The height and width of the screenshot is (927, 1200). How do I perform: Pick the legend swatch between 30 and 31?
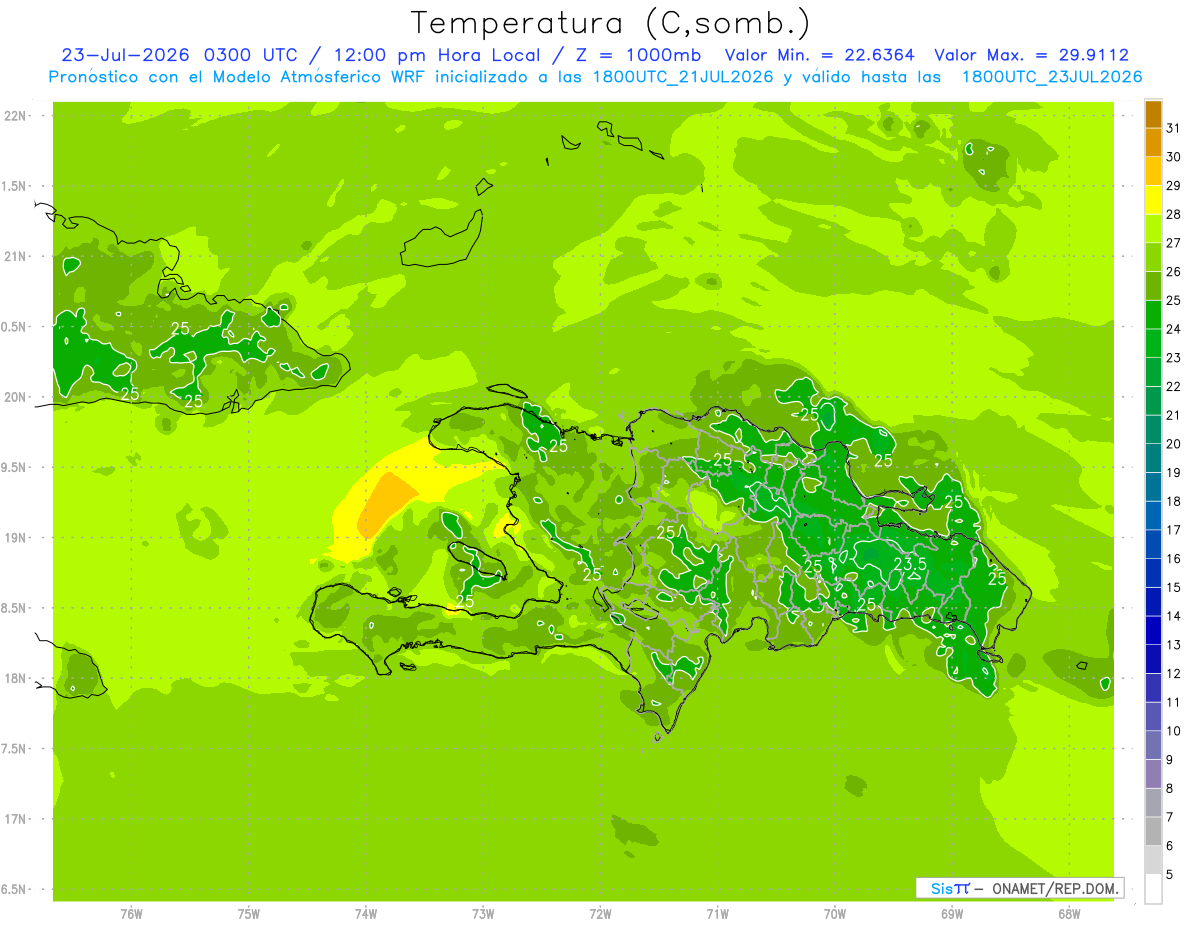[1153, 142]
